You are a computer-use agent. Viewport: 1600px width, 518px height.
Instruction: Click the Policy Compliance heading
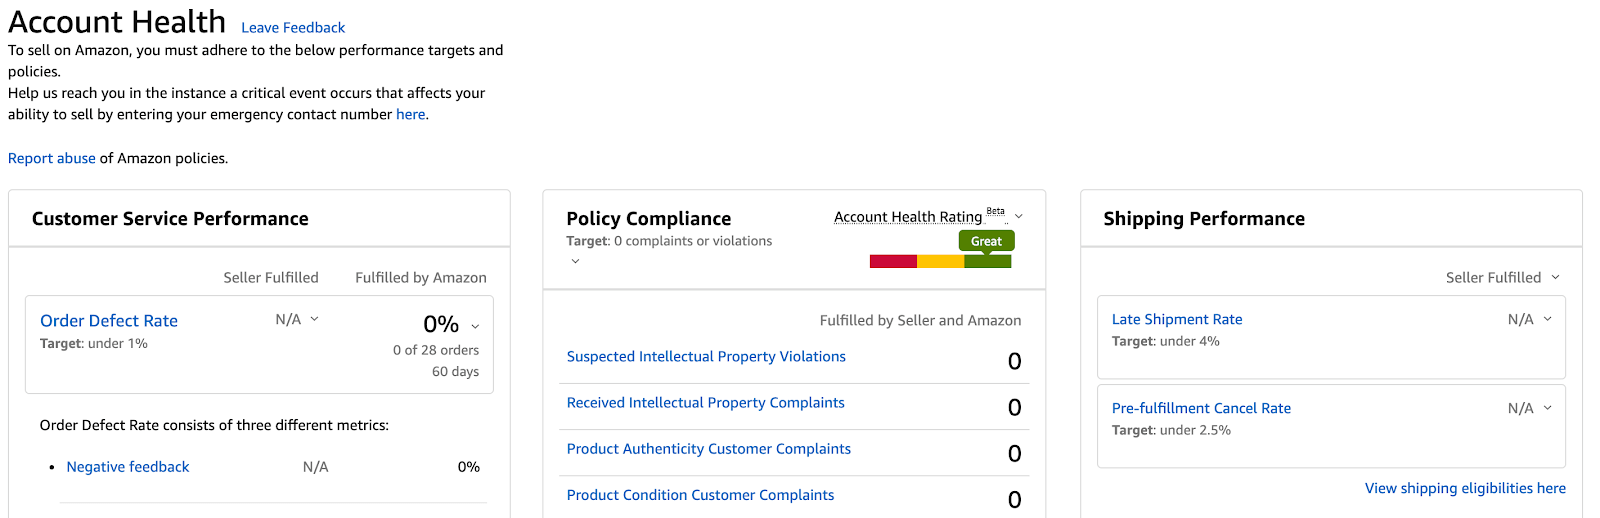[x=648, y=219]
